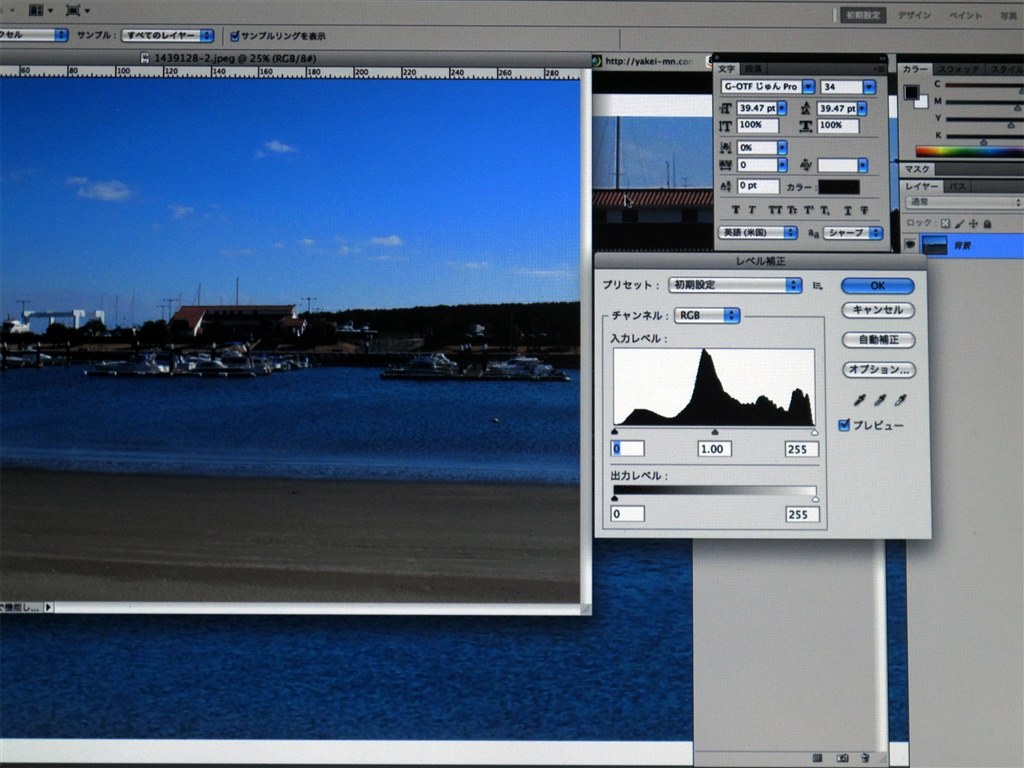Open the サンプル dropdown すべてのレイヤー
Image resolution: width=1024 pixels, height=768 pixels.
167,35
